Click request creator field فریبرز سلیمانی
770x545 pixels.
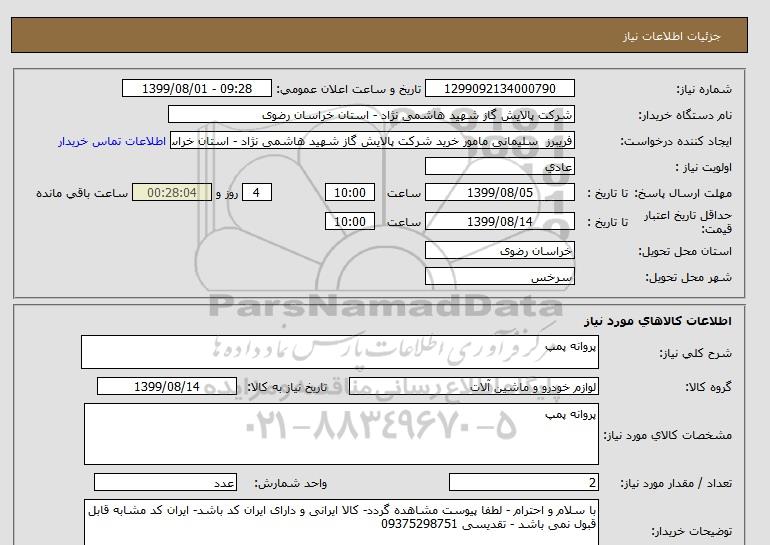pos(372,140)
